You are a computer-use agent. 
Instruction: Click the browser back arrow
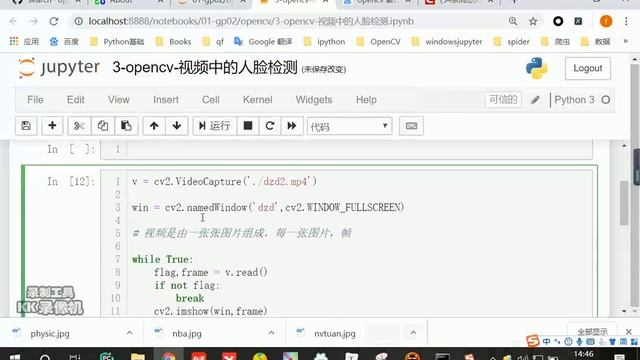13,21
